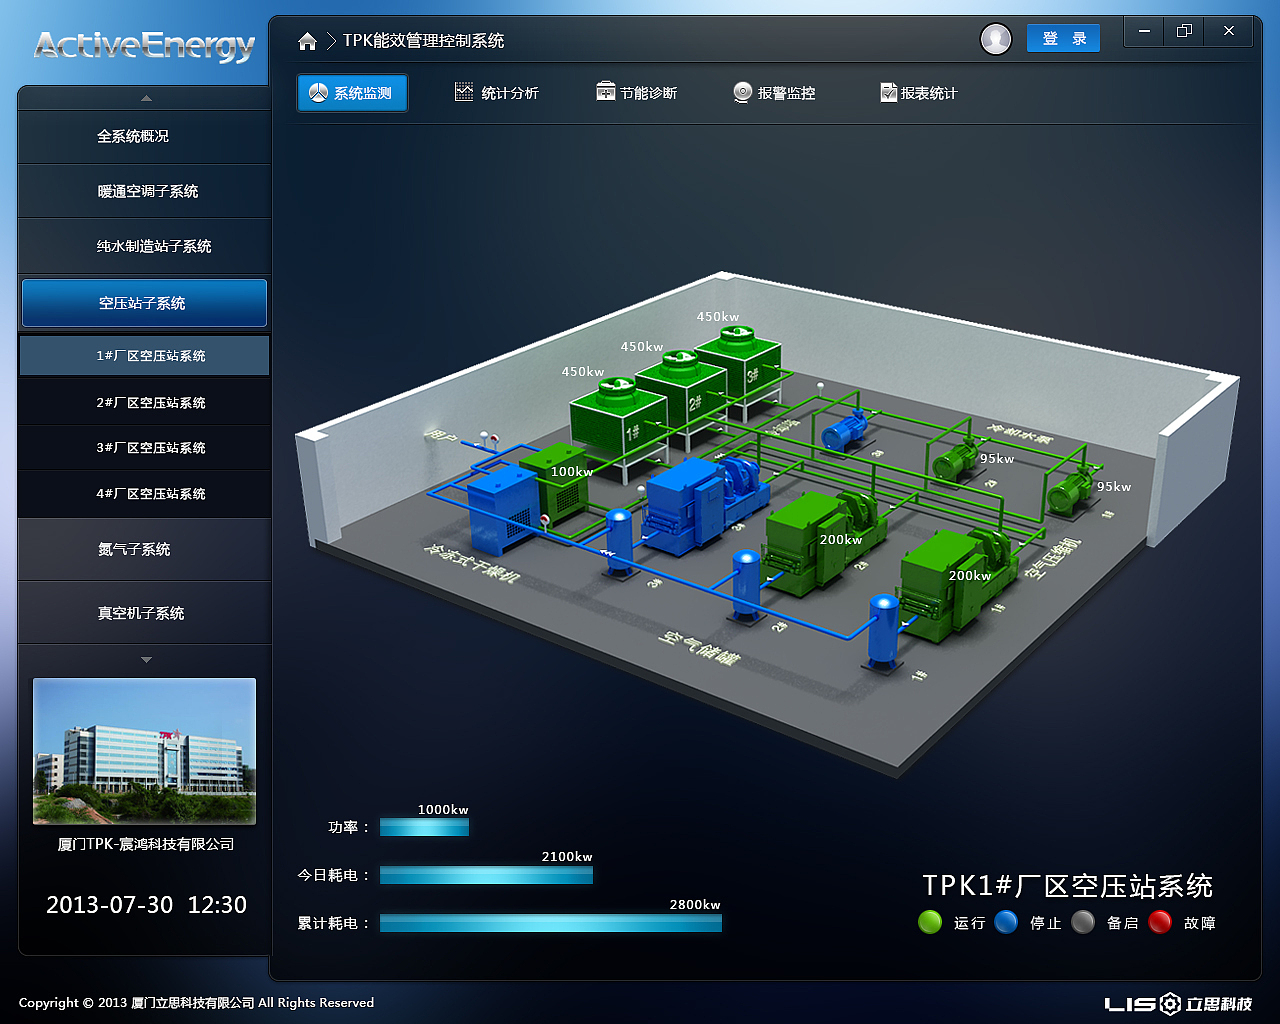
Task: Open 纯水制造站子系统 menu item
Action: click(x=145, y=246)
